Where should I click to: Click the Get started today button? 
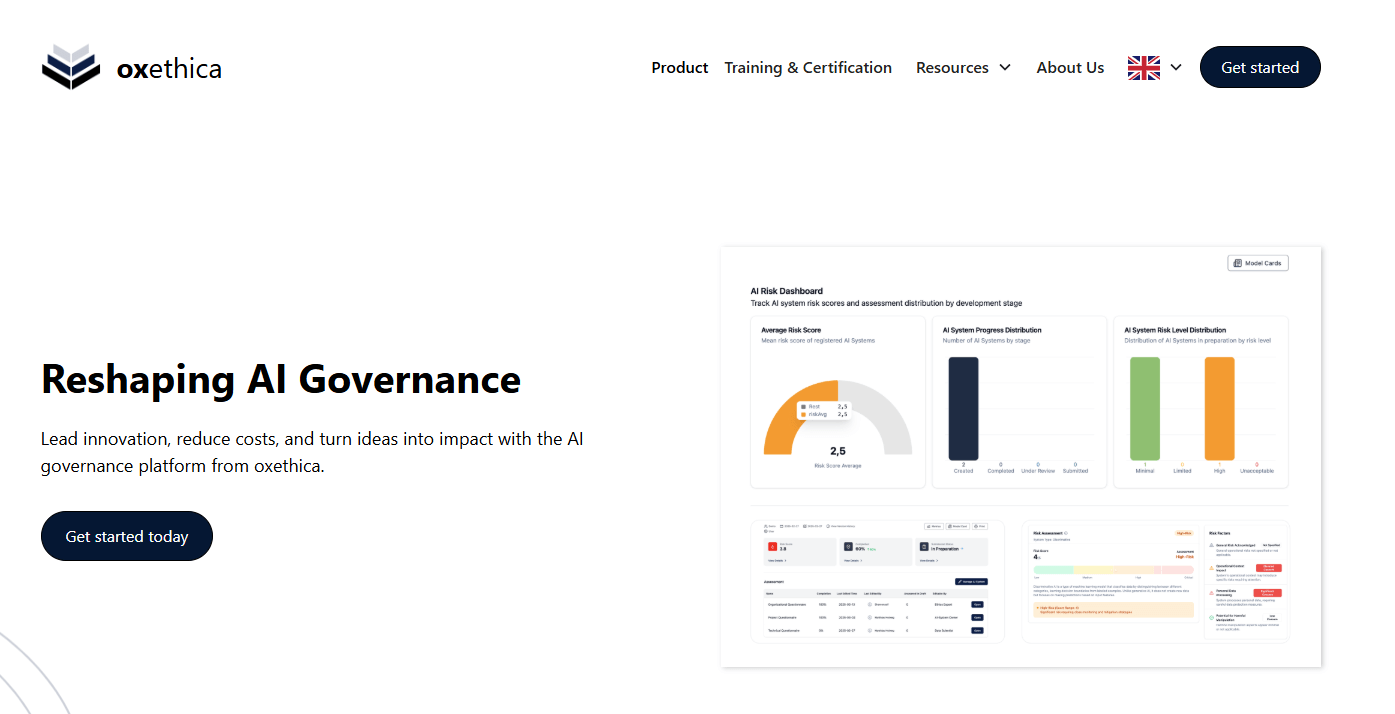126,536
